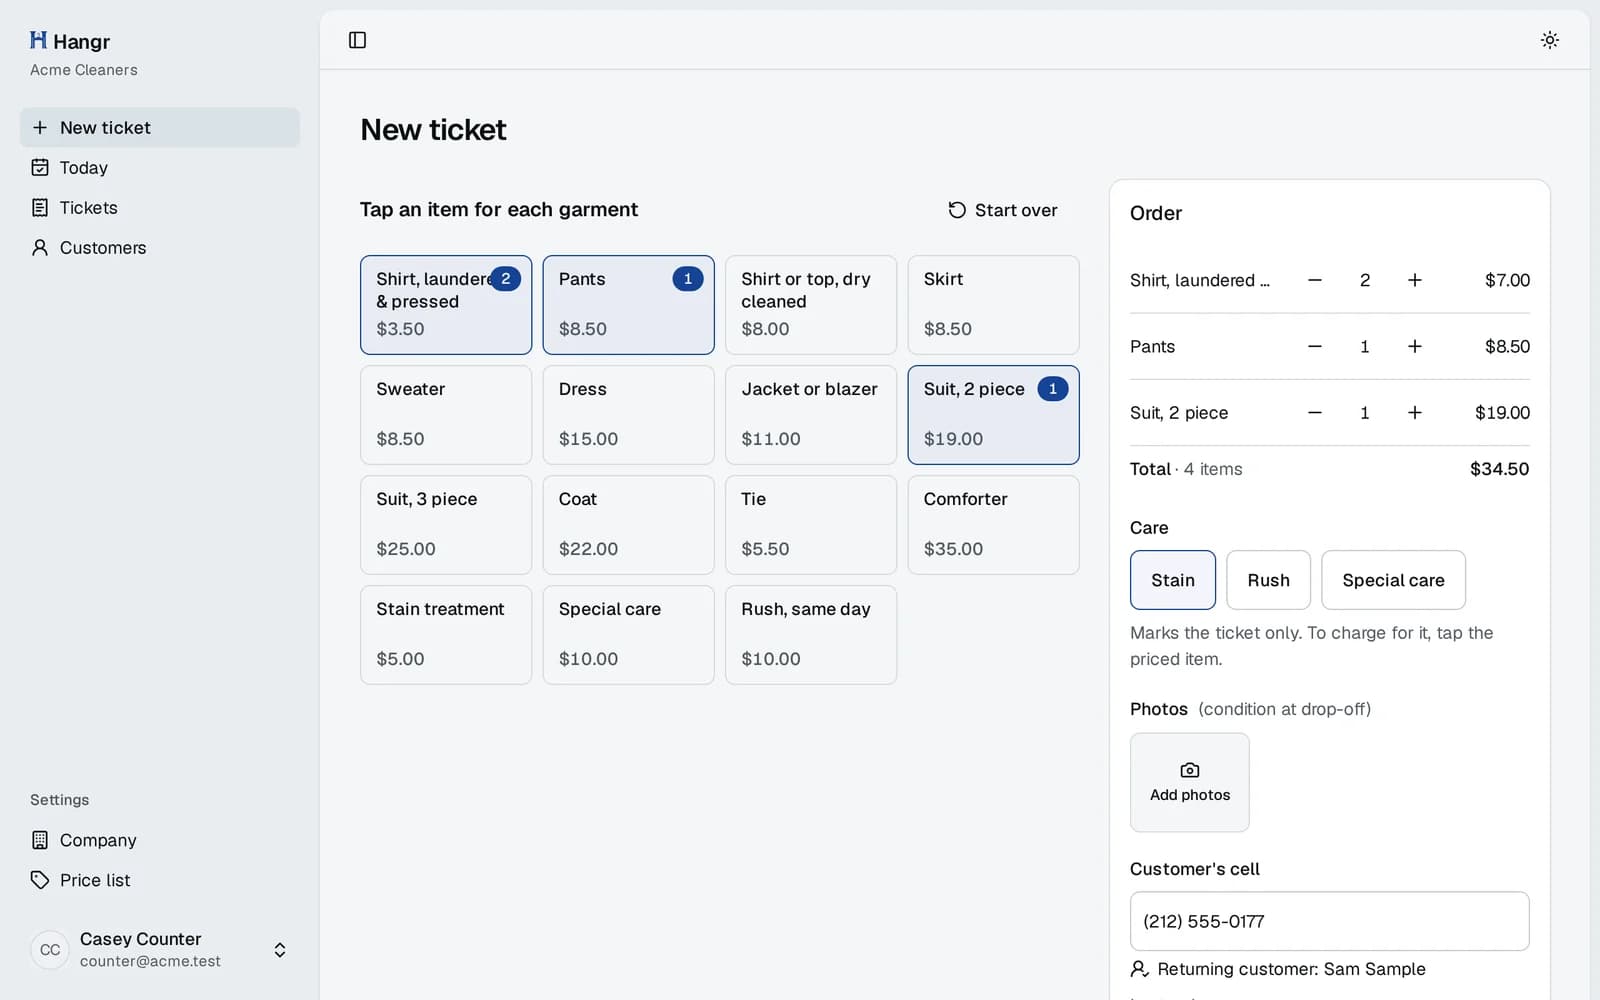Decrease Shirt, laundered quantity with minus

pyautogui.click(x=1315, y=280)
